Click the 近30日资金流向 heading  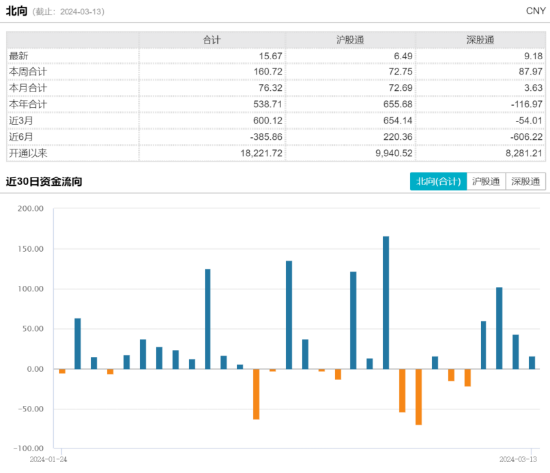(x=44, y=182)
